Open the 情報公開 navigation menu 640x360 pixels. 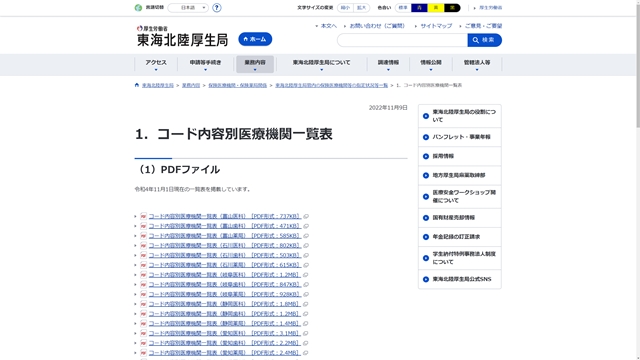[x=431, y=64]
